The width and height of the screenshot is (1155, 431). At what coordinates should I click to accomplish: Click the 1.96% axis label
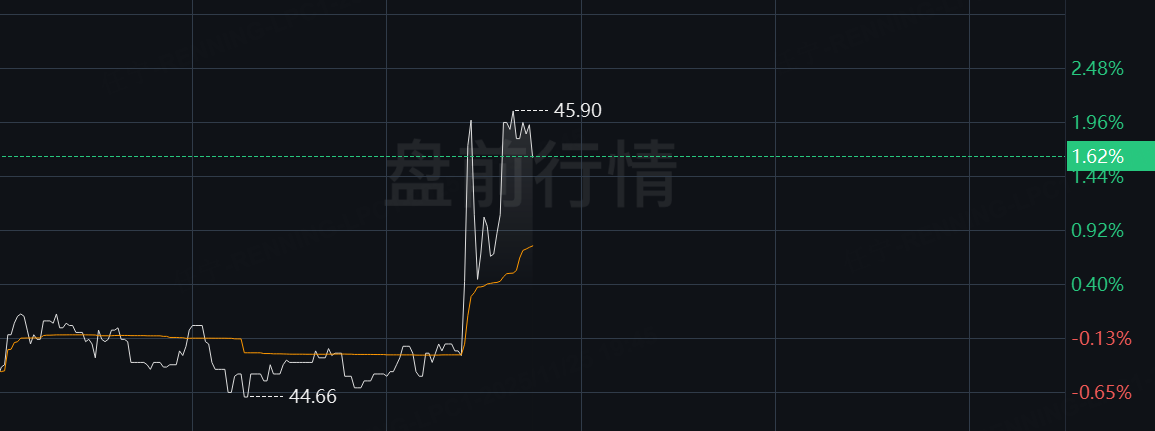click(1098, 122)
